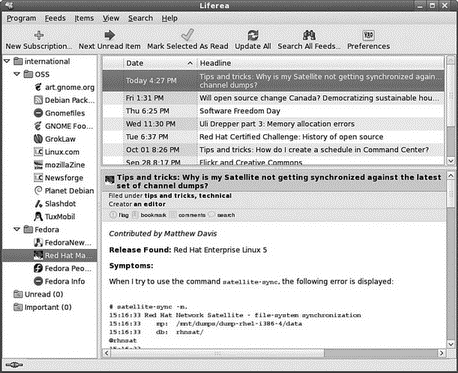Viewport: 458px width, 373px height.
Task: Sort by the Headline column header
Action: [x=321, y=63]
